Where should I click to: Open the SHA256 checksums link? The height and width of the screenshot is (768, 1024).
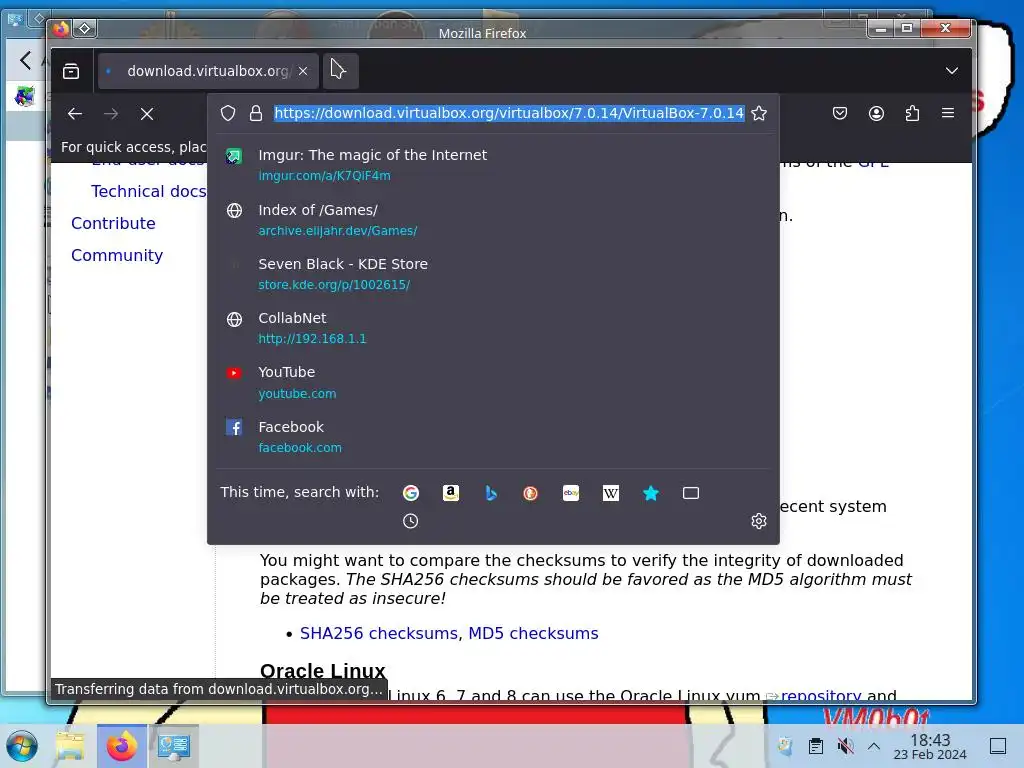pyautogui.click(x=379, y=633)
